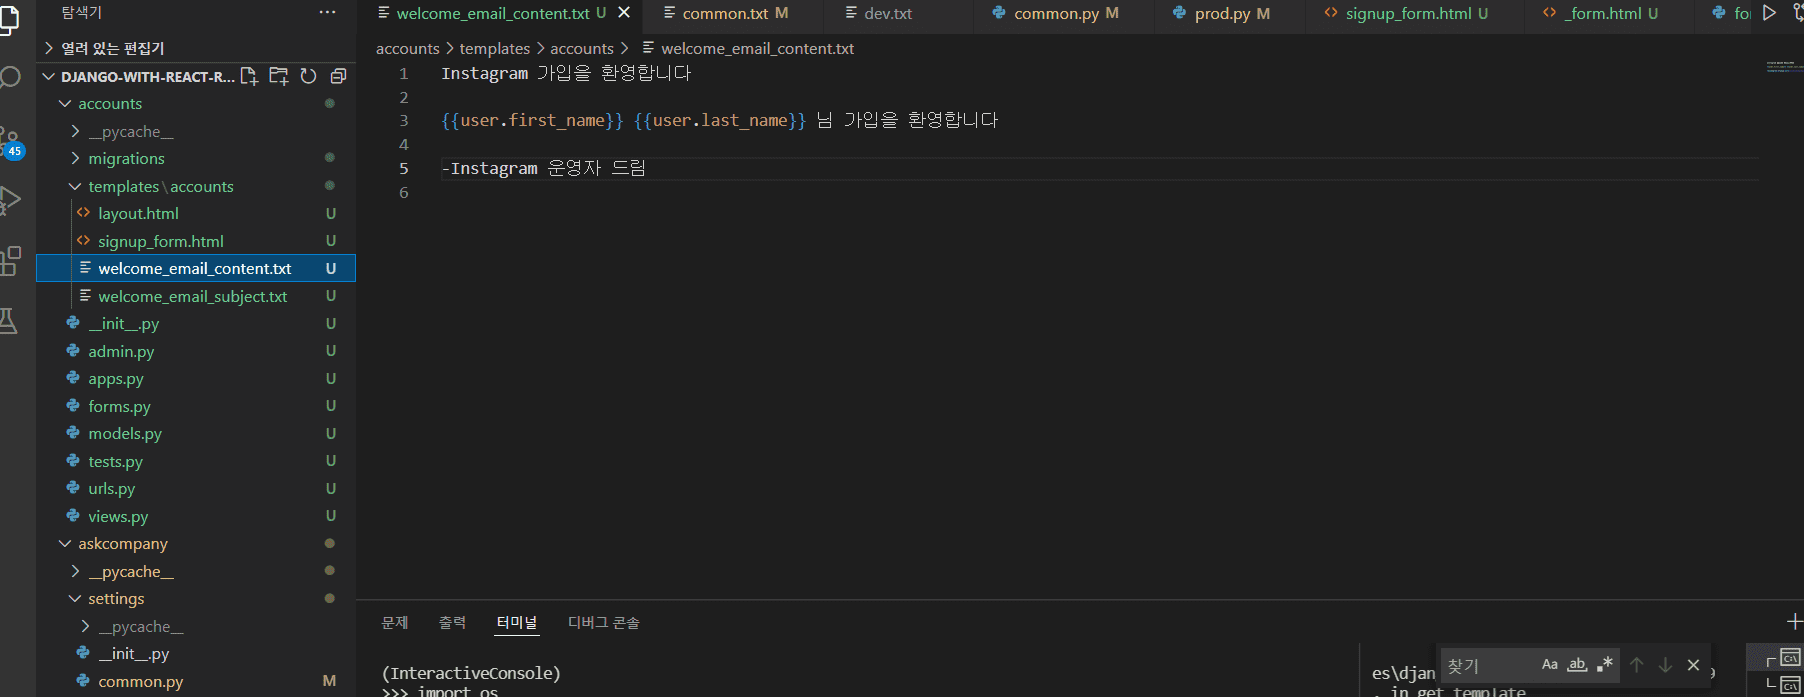Switch to the common.txt editor tab
This screenshot has width=1804, height=697.
click(734, 13)
